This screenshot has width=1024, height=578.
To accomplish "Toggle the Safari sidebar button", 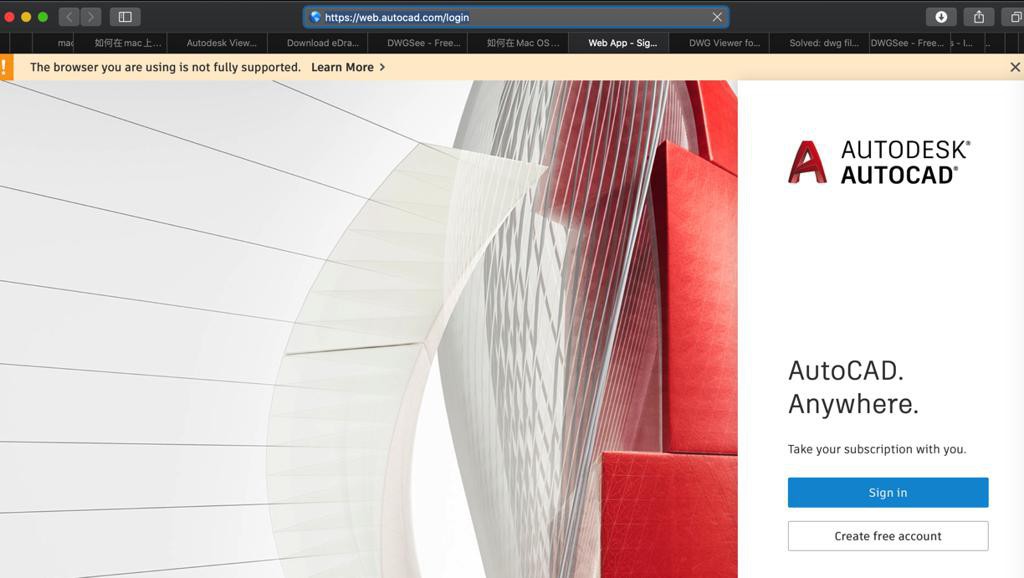I will point(125,17).
